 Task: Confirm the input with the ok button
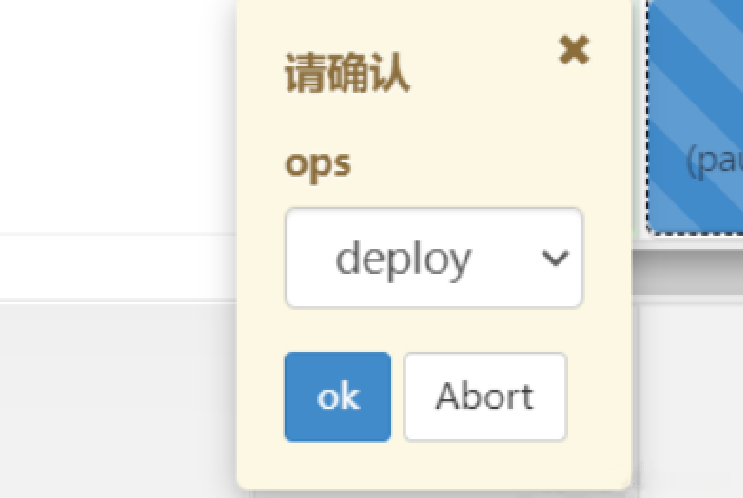pos(337,397)
